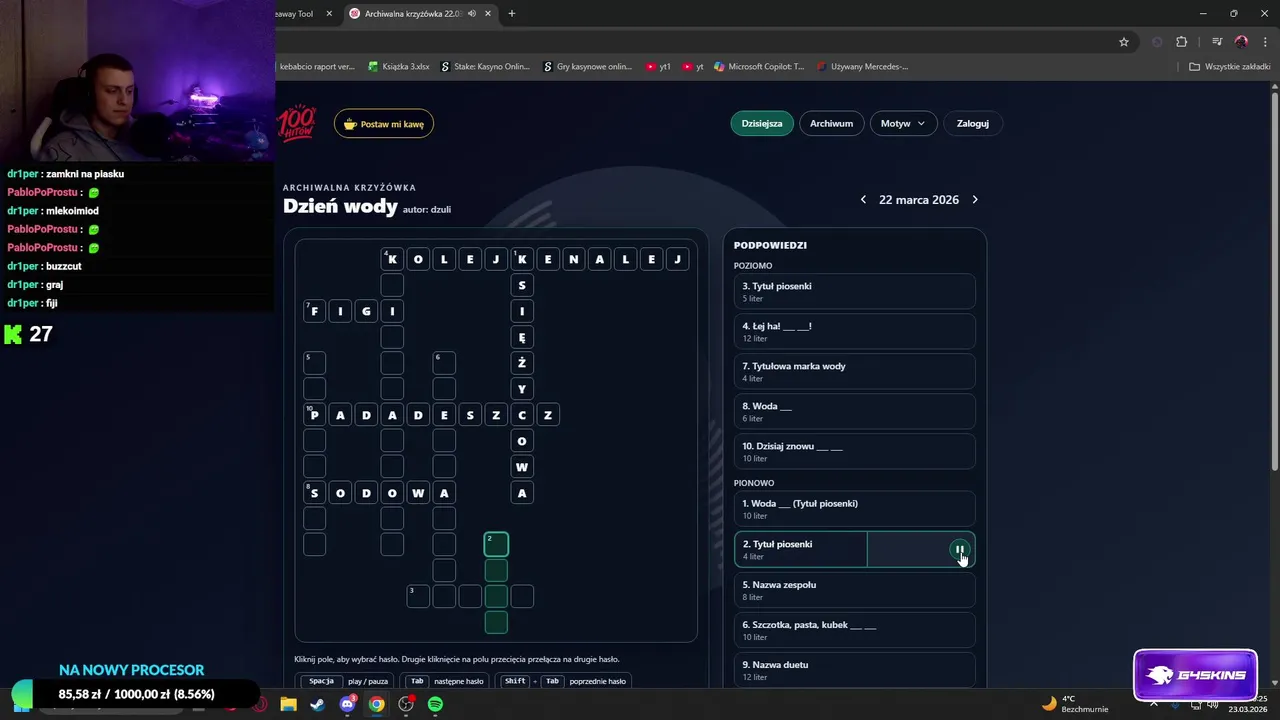Open Discord from the taskbar
This screenshot has width=1280, height=720.
(347, 704)
